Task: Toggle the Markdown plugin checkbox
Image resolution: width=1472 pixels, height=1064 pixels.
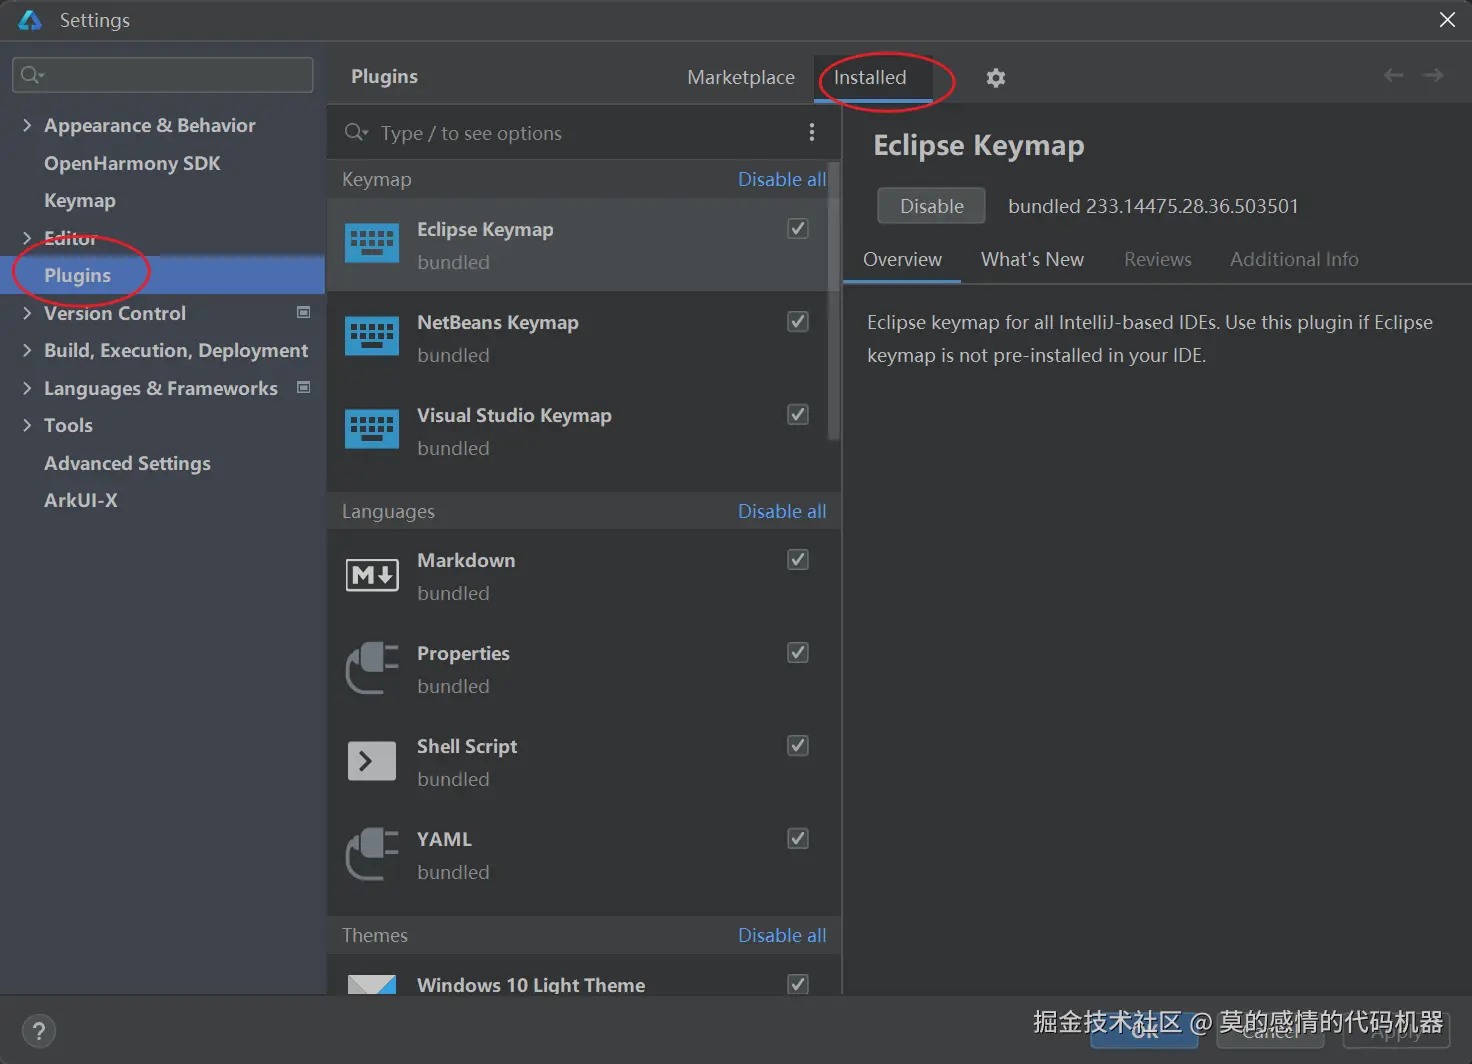Action: click(x=798, y=559)
